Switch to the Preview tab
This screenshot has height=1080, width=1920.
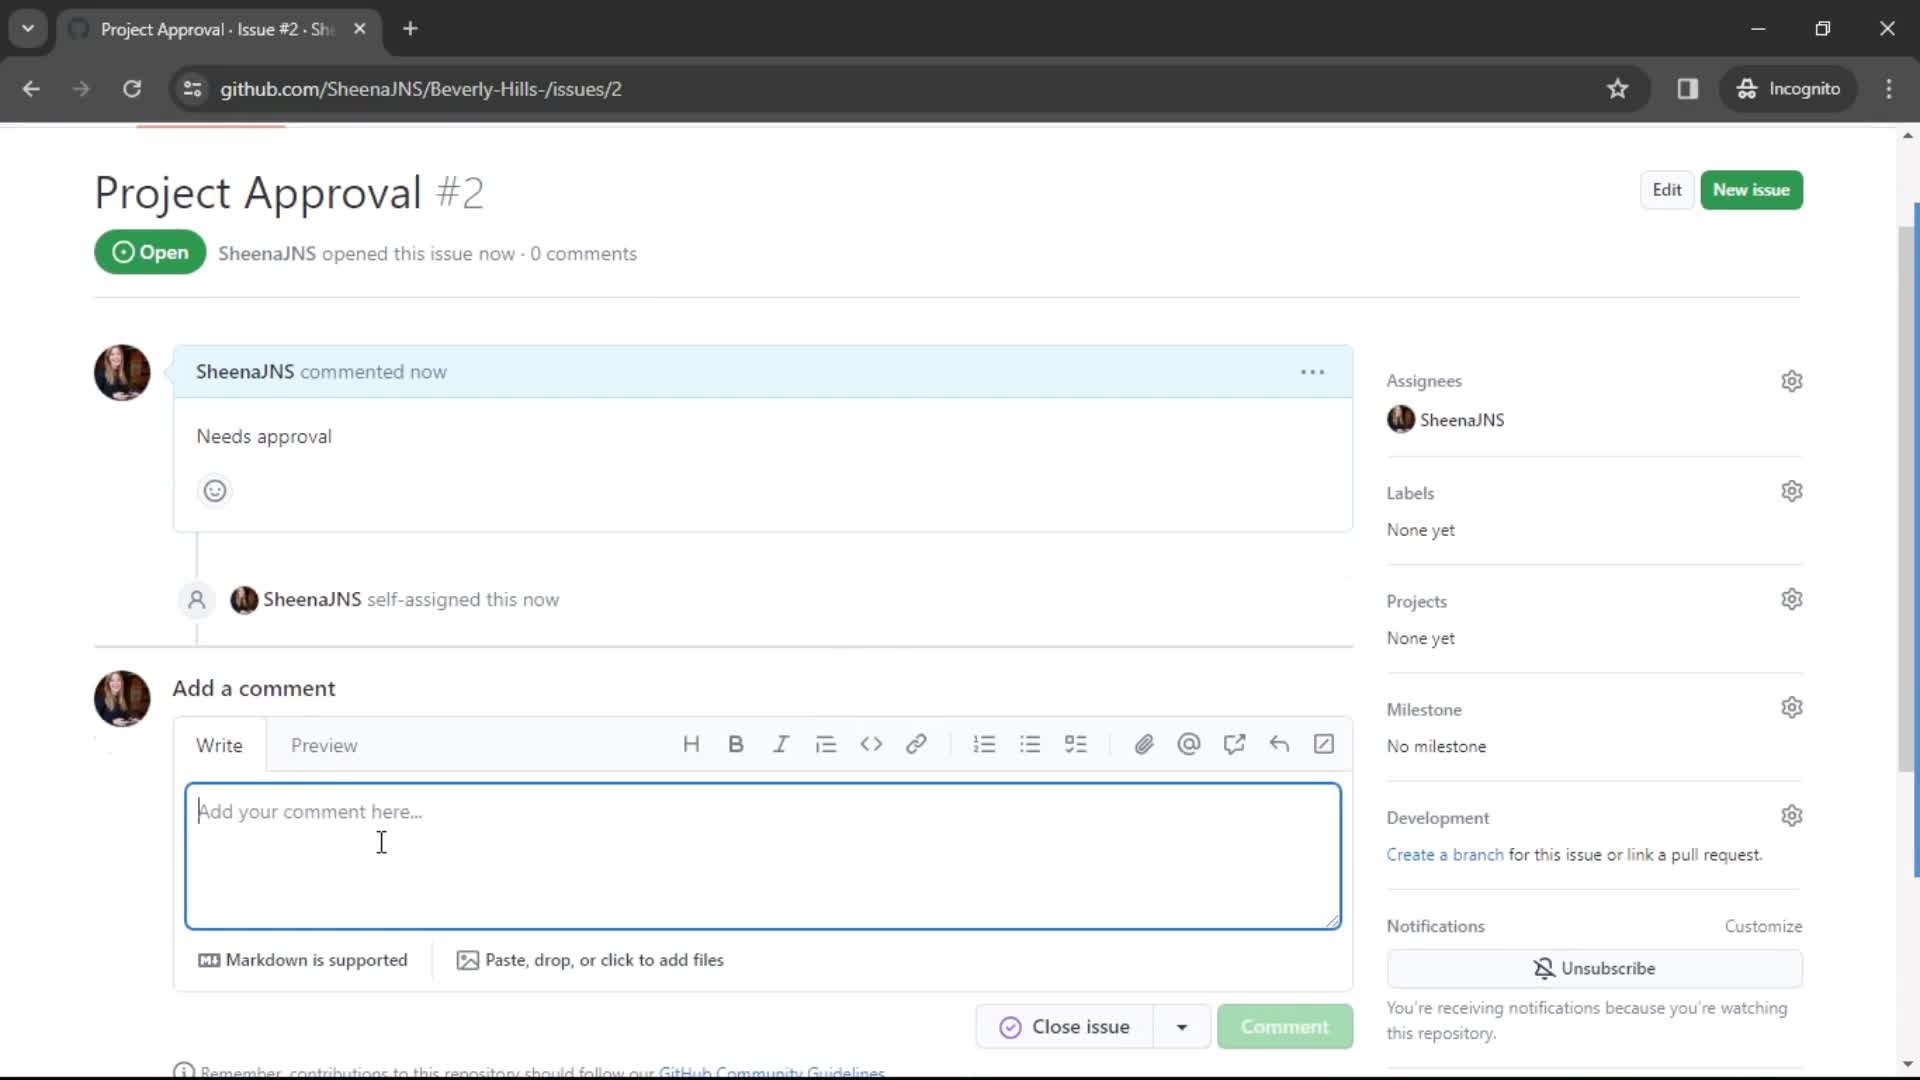tap(324, 745)
